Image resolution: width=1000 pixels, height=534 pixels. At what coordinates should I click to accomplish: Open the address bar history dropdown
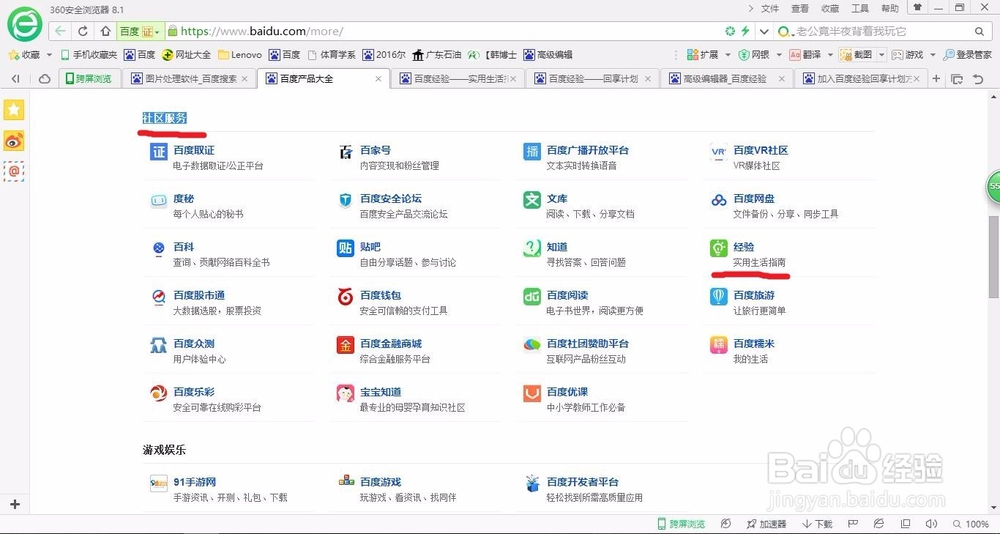[x=764, y=31]
